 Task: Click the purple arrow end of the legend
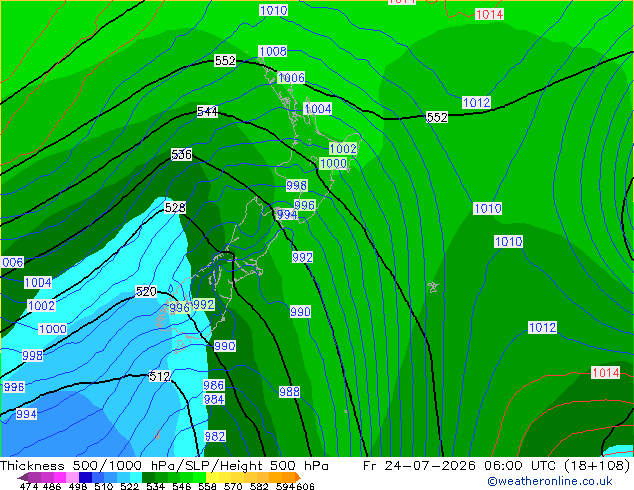23,477
